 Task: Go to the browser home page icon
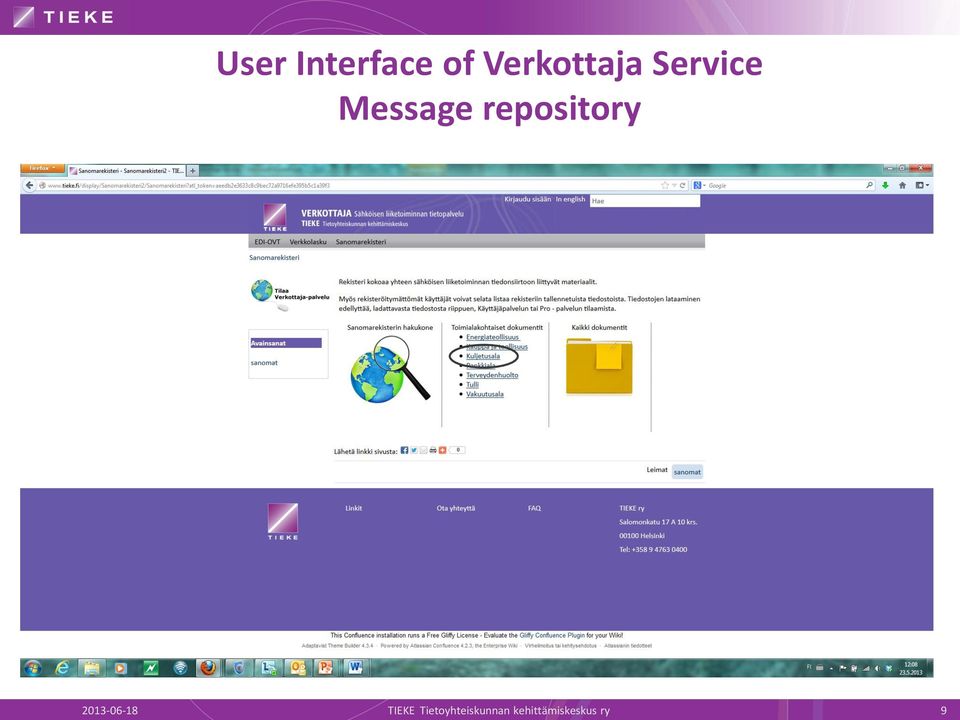[902, 185]
